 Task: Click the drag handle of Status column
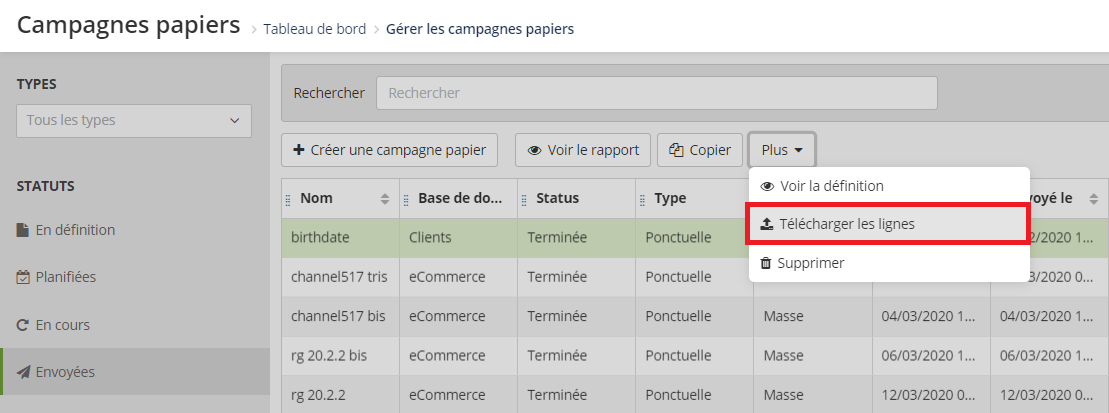point(525,199)
